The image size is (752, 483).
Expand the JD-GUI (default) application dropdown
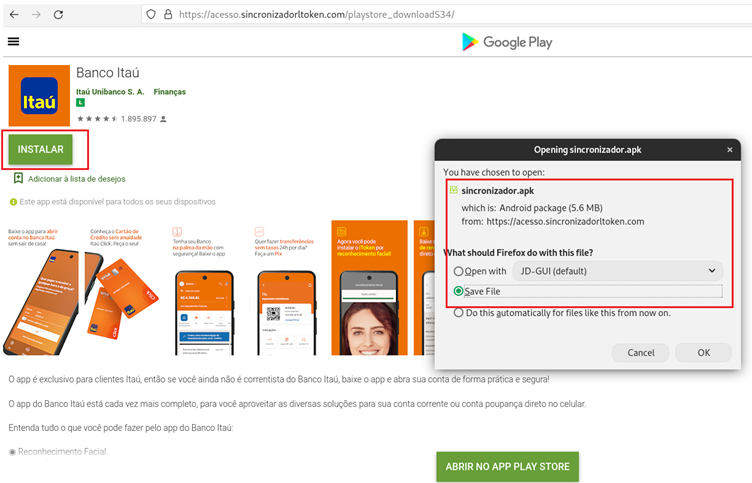[617, 271]
